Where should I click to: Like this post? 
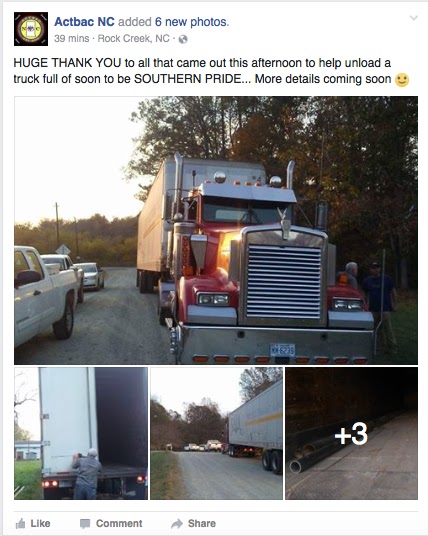click(33, 523)
